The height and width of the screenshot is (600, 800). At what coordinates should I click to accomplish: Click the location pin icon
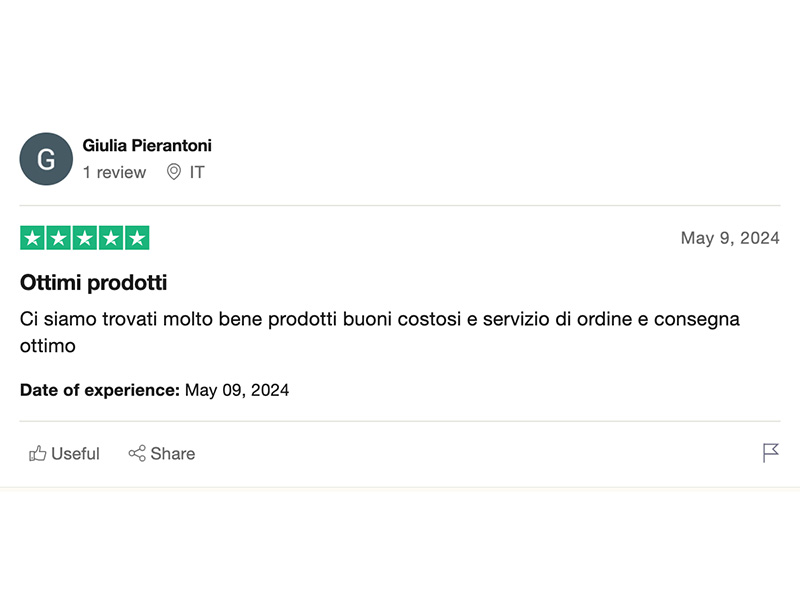174,172
